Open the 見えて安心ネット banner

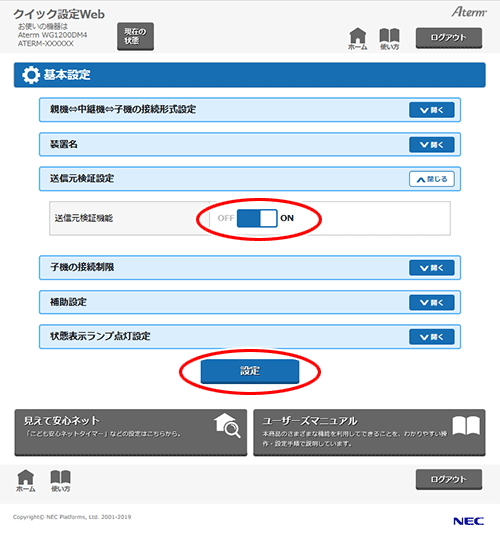(131, 432)
